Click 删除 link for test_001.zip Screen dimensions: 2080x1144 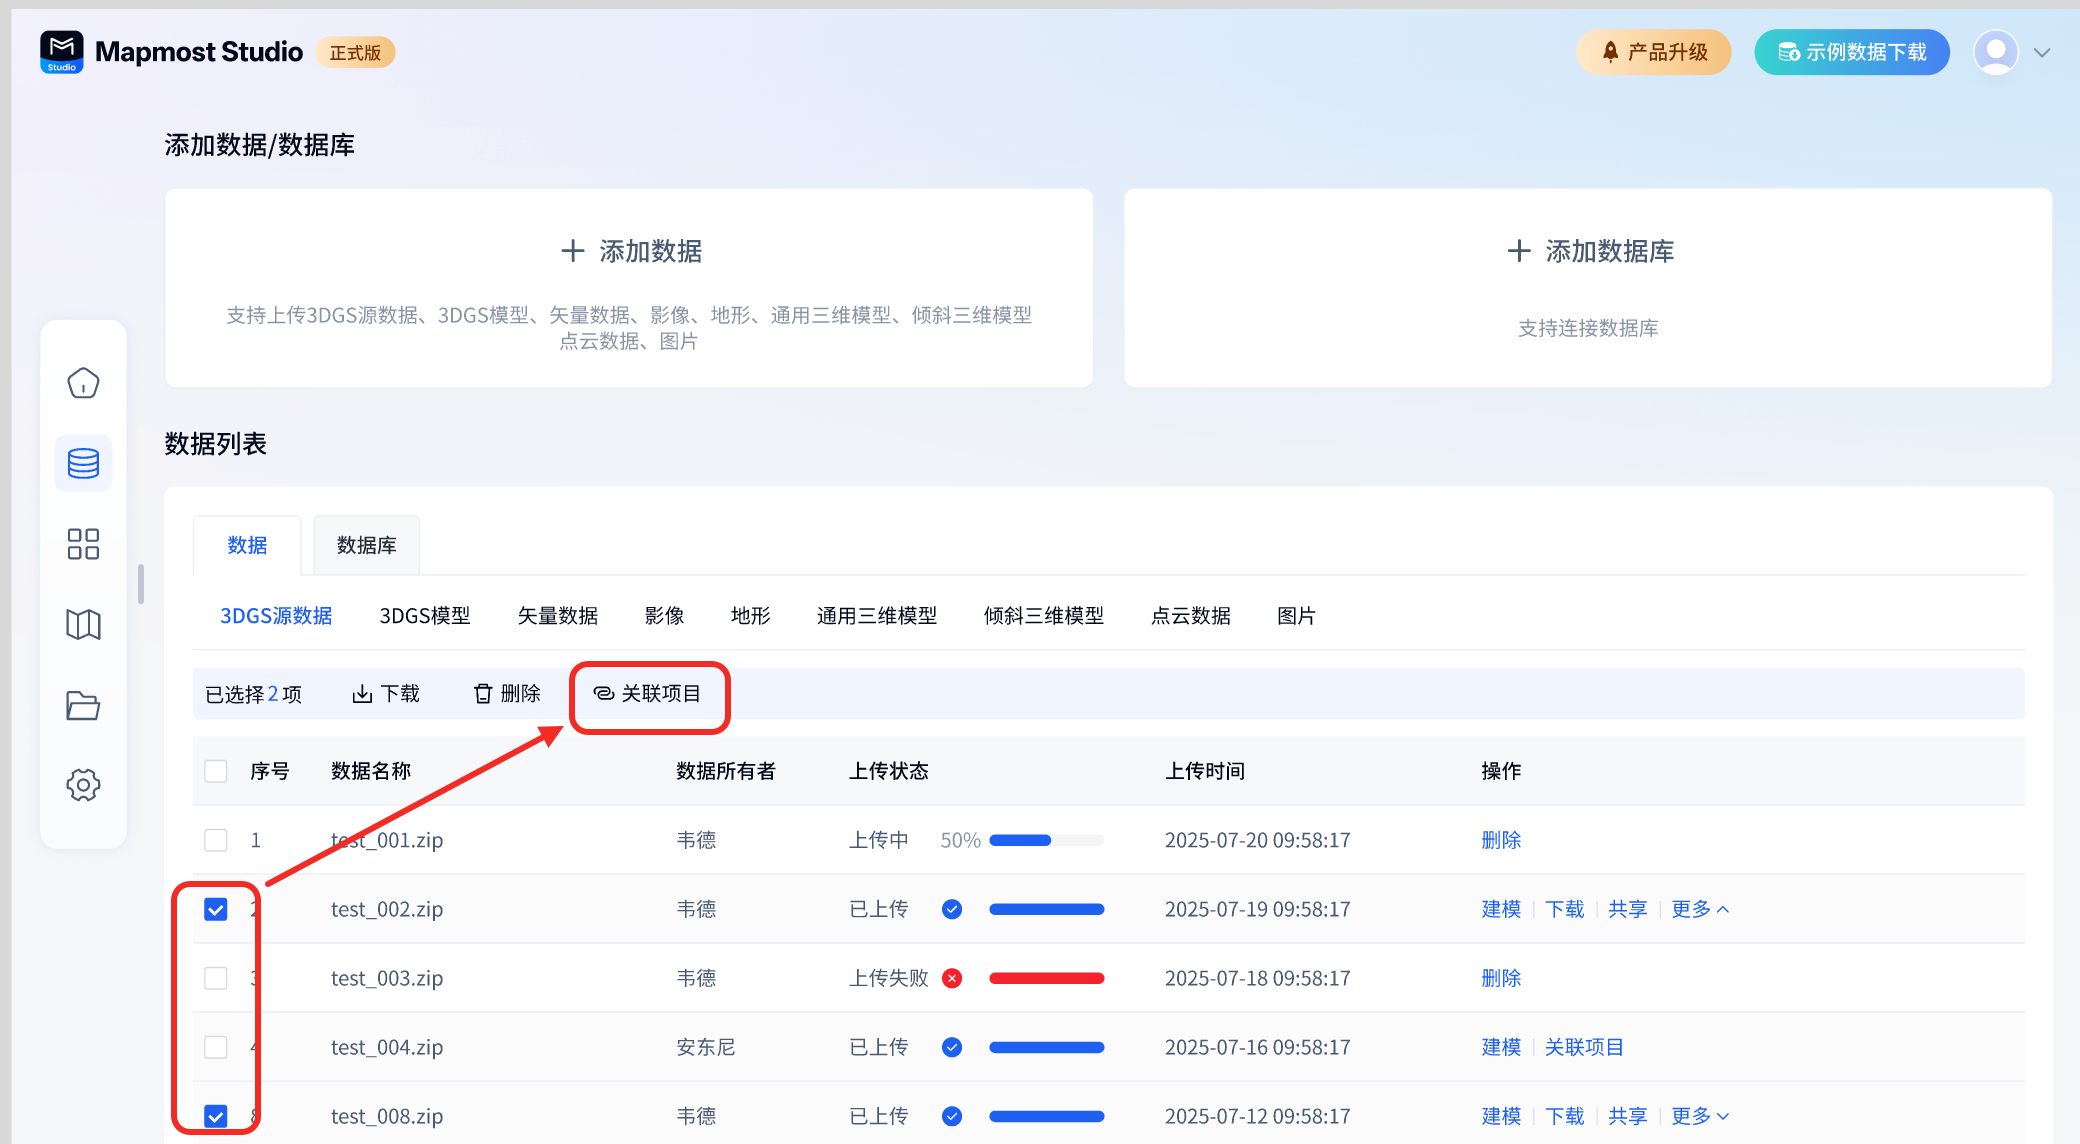tap(1501, 840)
